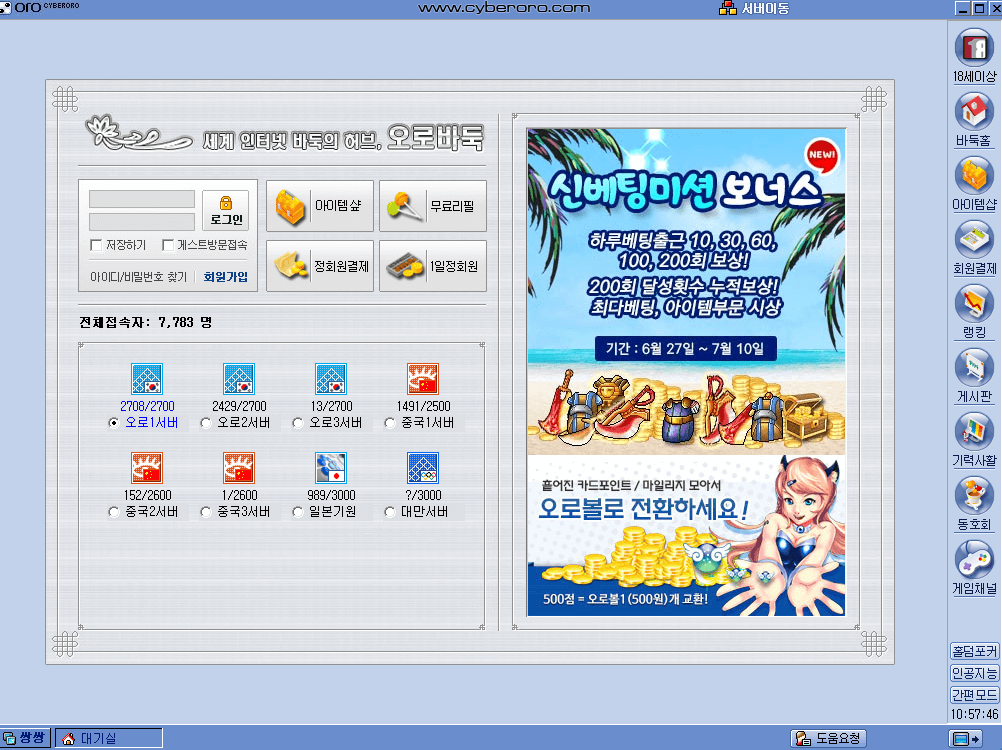Open the 동호회 club icon

point(974,495)
